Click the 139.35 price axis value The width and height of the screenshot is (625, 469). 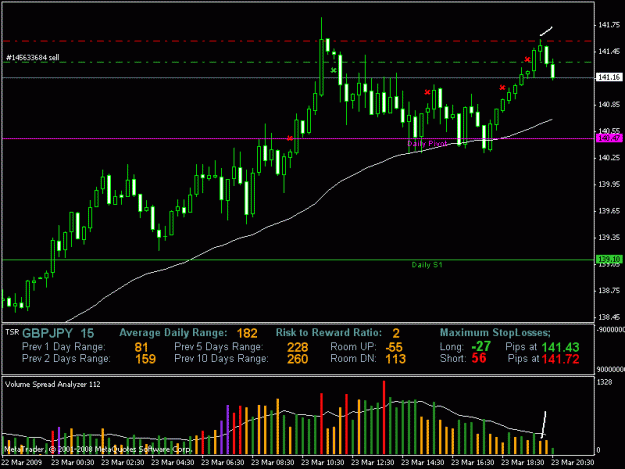coord(609,237)
